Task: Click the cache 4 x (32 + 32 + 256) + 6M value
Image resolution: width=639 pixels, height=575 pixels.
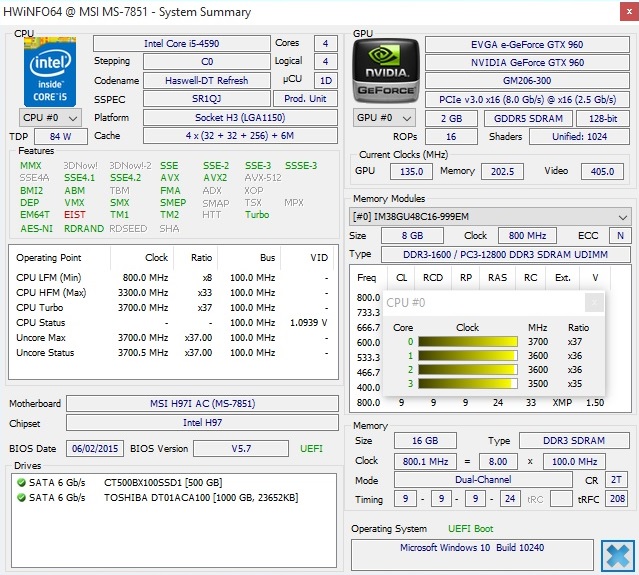Action: pos(240,136)
